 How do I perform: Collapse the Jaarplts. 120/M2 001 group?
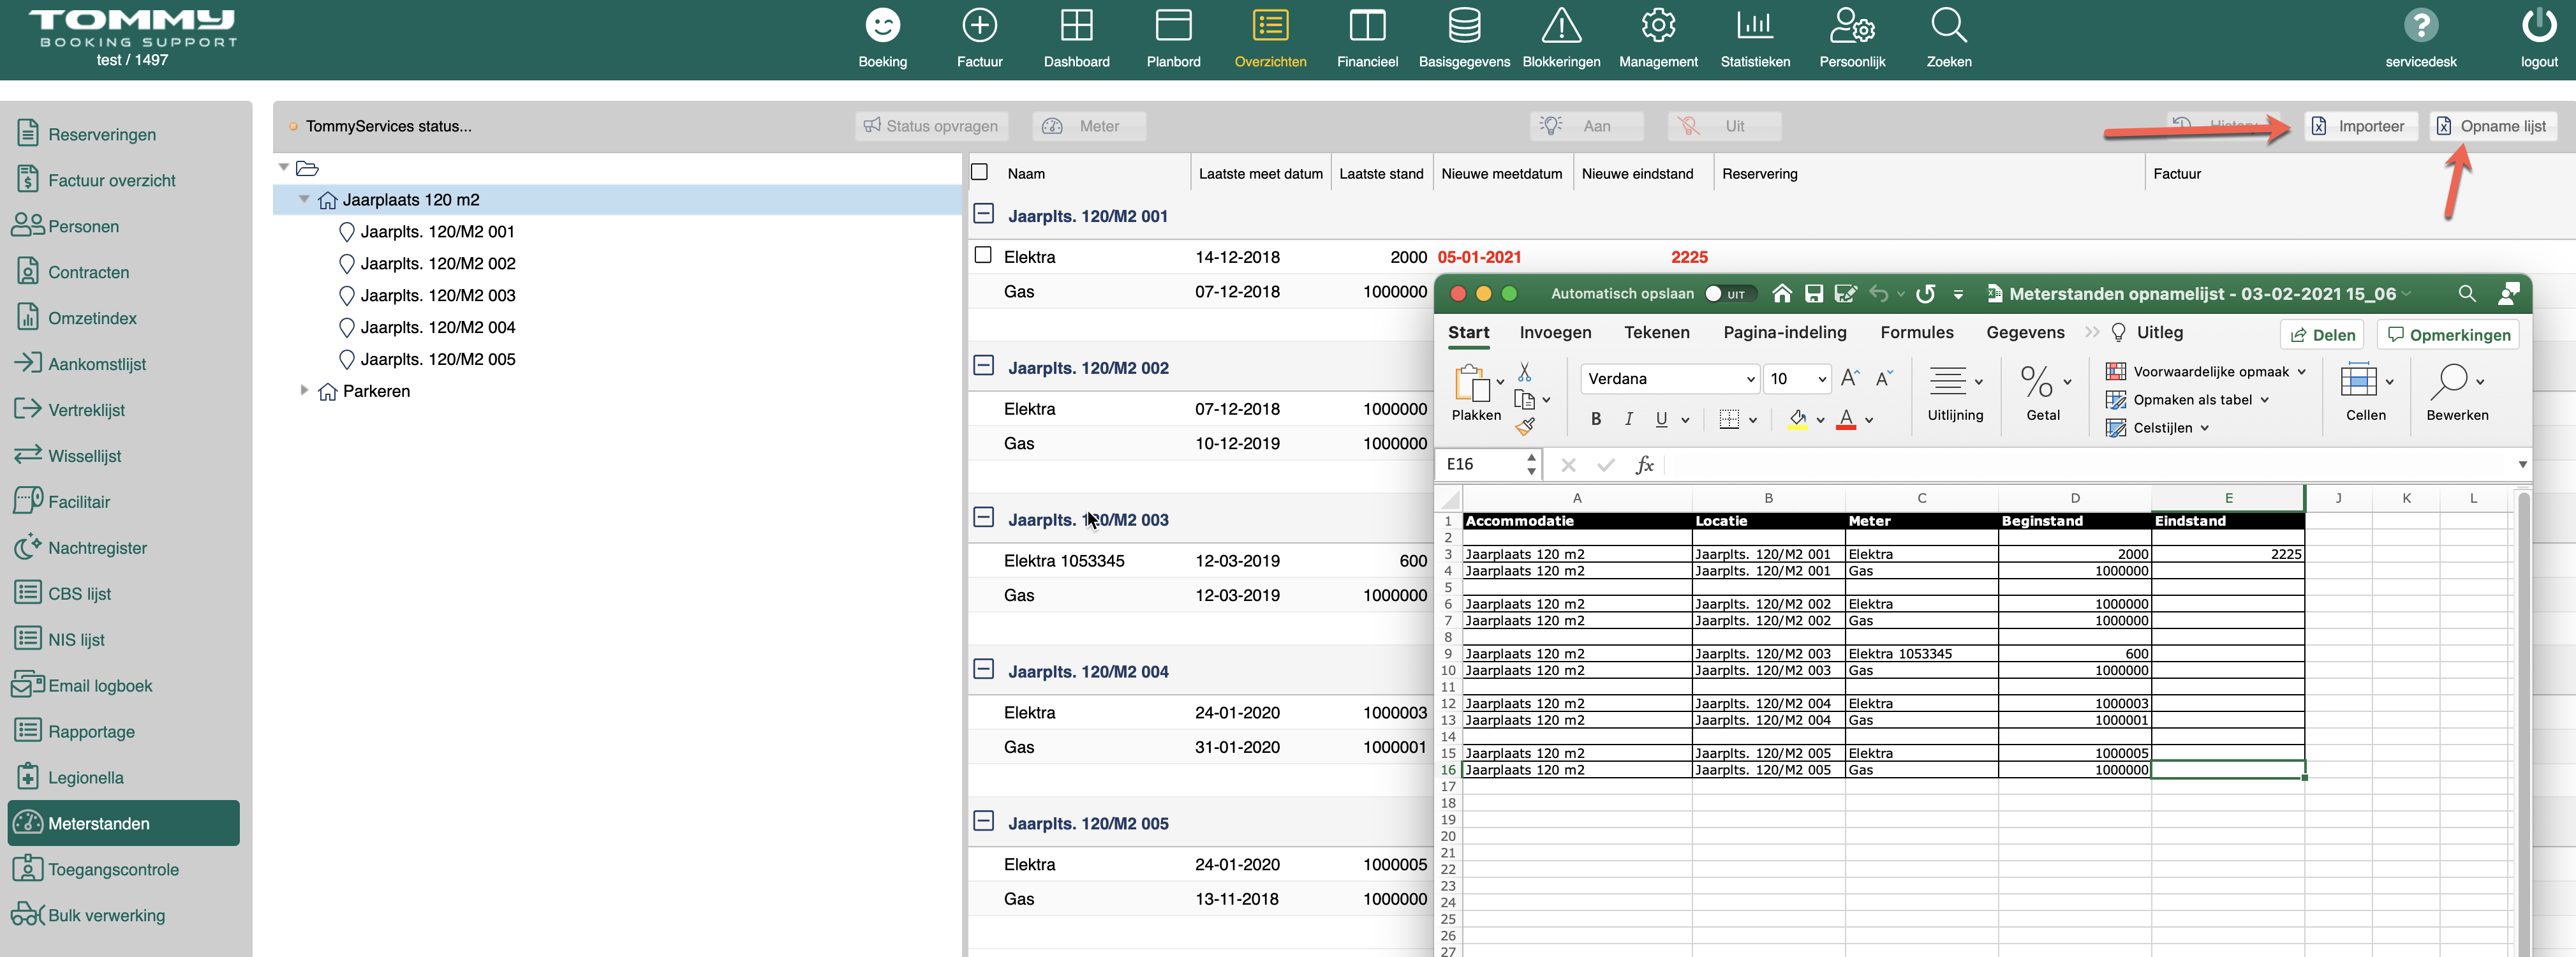click(x=984, y=214)
